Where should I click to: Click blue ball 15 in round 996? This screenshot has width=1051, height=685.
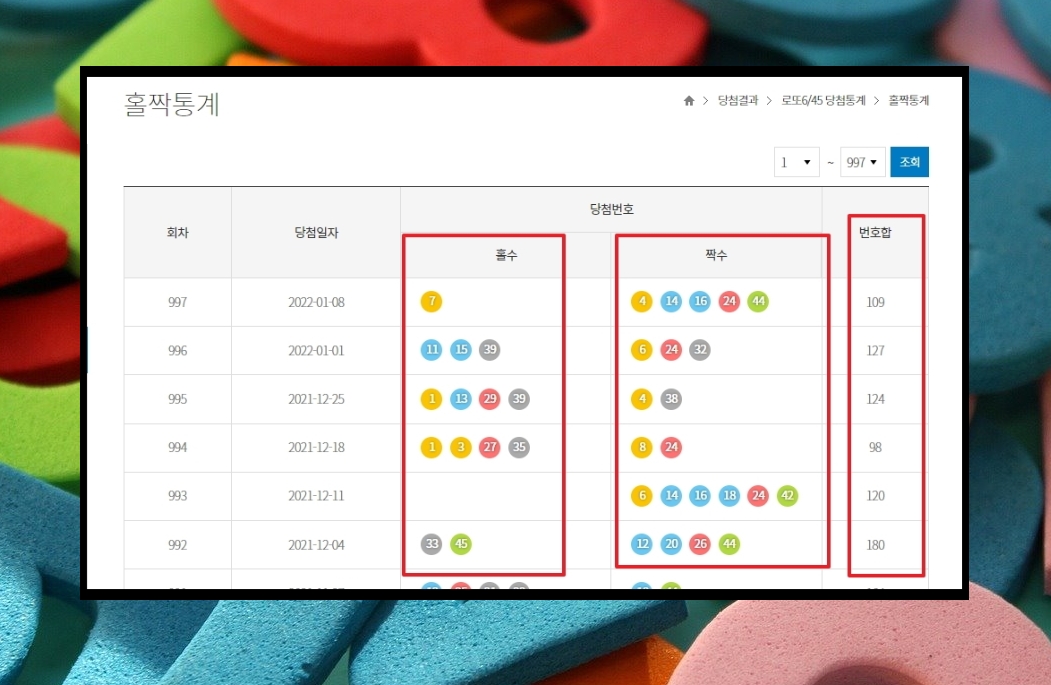[x=461, y=350]
